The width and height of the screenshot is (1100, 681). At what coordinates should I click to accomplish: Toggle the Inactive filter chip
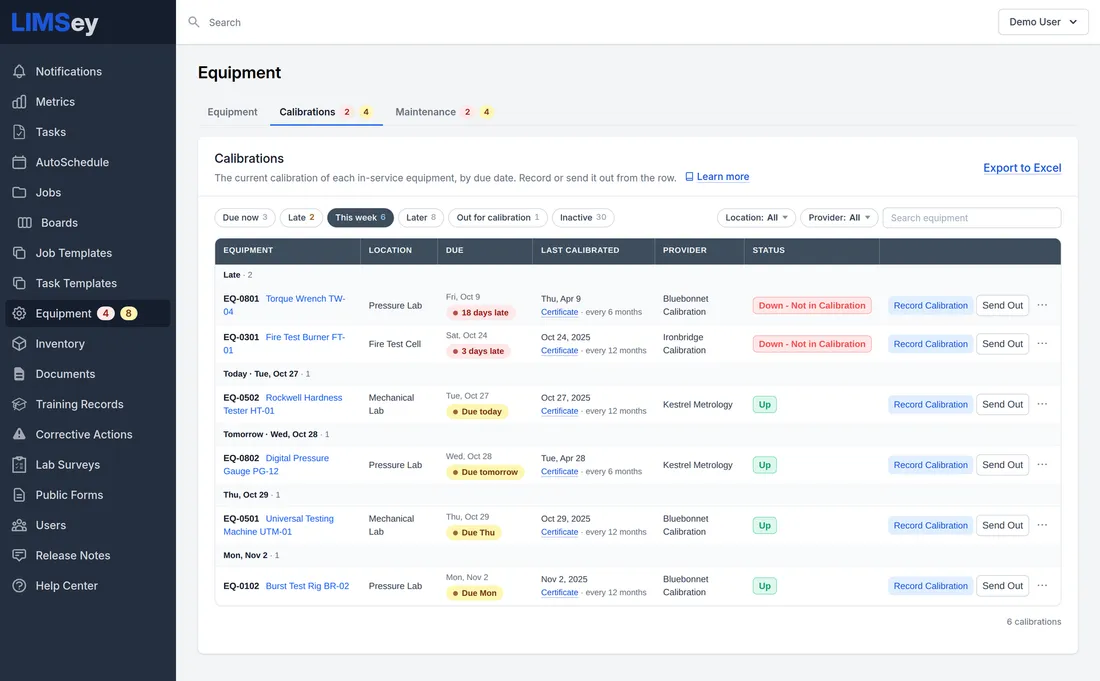(583, 217)
